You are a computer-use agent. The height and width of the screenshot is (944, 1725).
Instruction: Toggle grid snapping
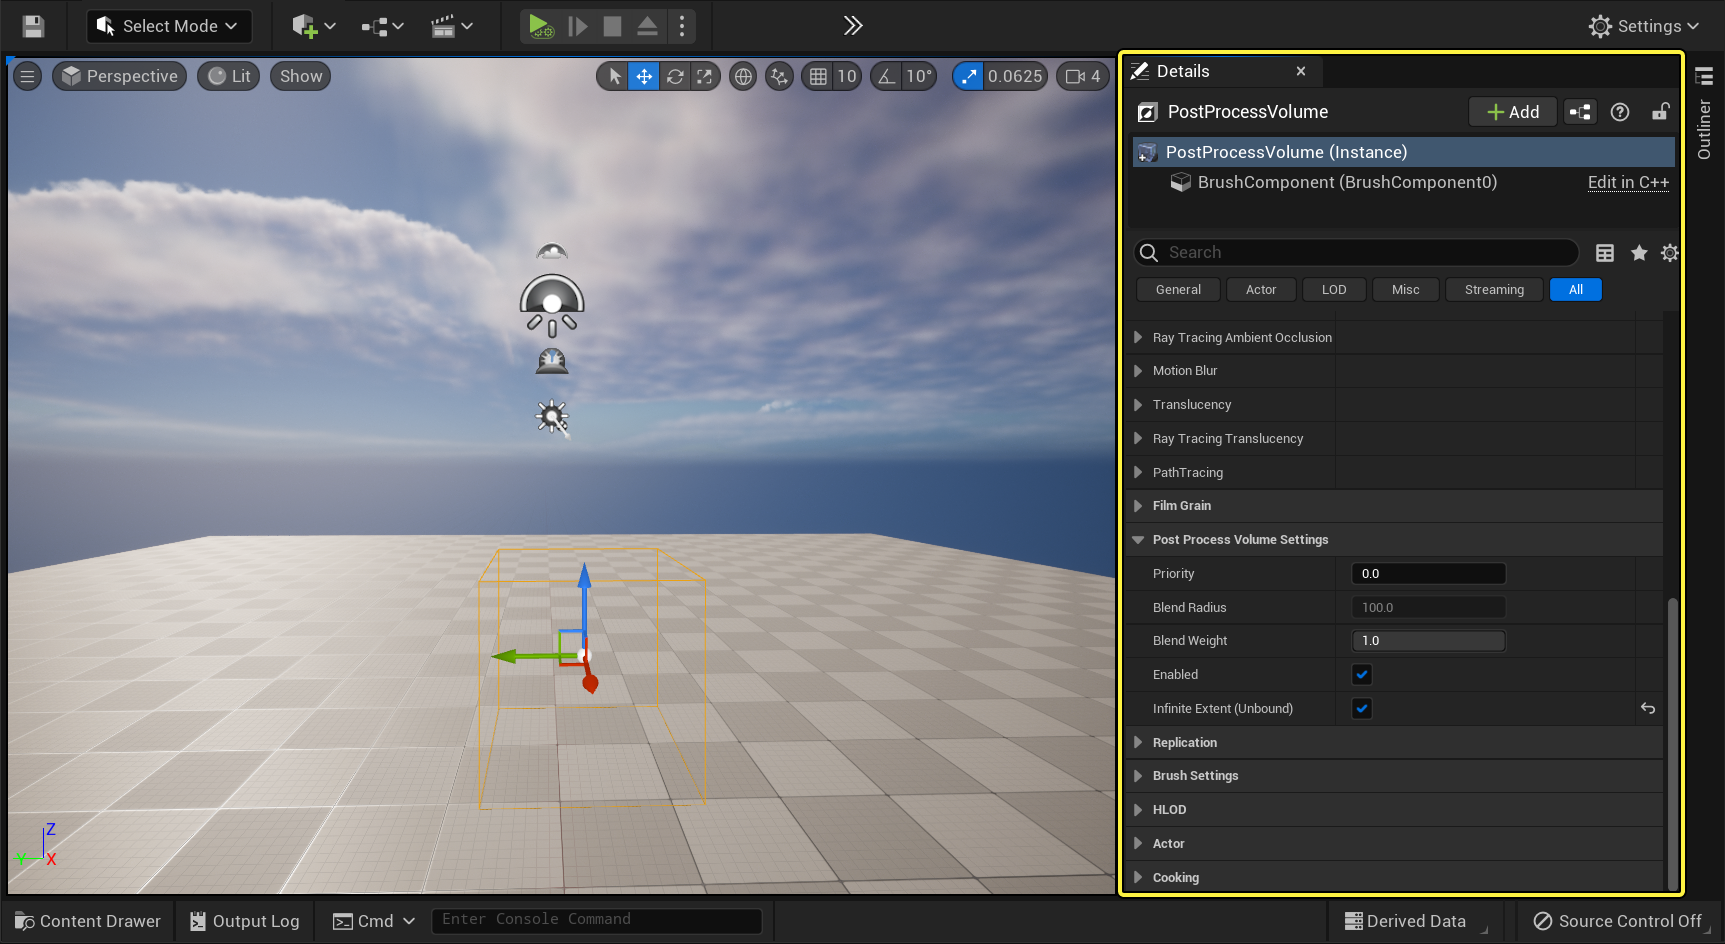(x=818, y=76)
